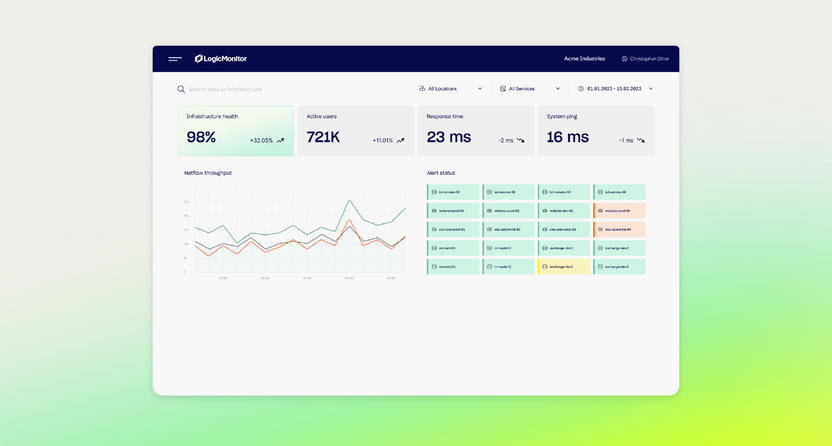Click the search magnifier icon
The height and width of the screenshot is (446, 832).
coord(181,89)
